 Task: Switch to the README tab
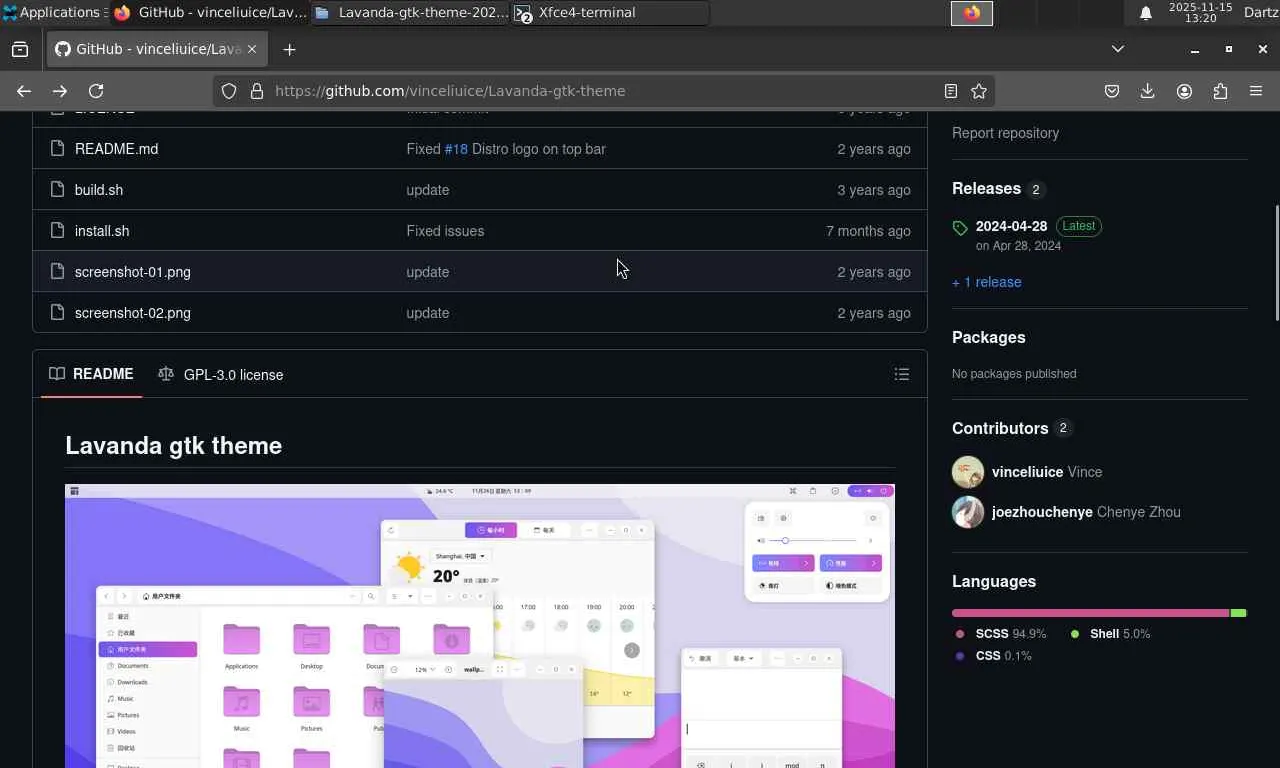(x=91, y=374)
